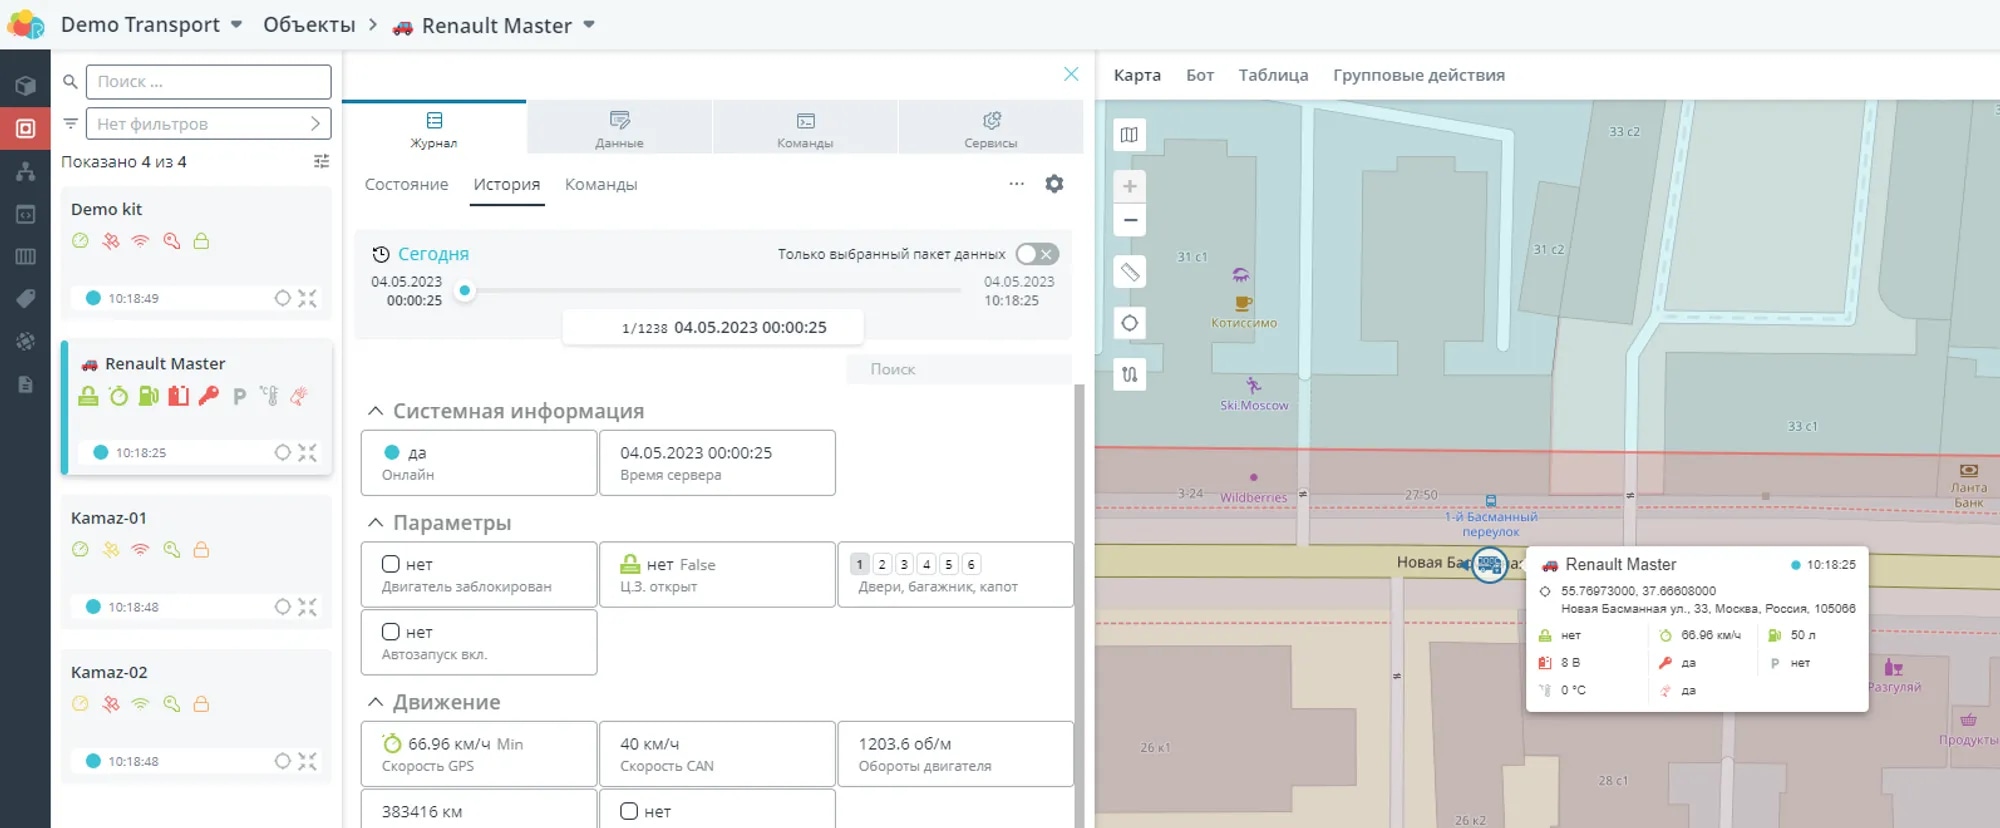Screen dimensions: 2000x828
Task: Click the route toggle icon on map
Action: [x=1129, y=375]
